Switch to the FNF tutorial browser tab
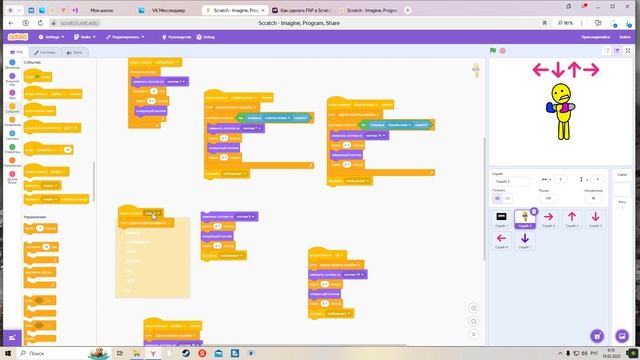Screen dimensions: 640x360 click(x=302, y=10)
